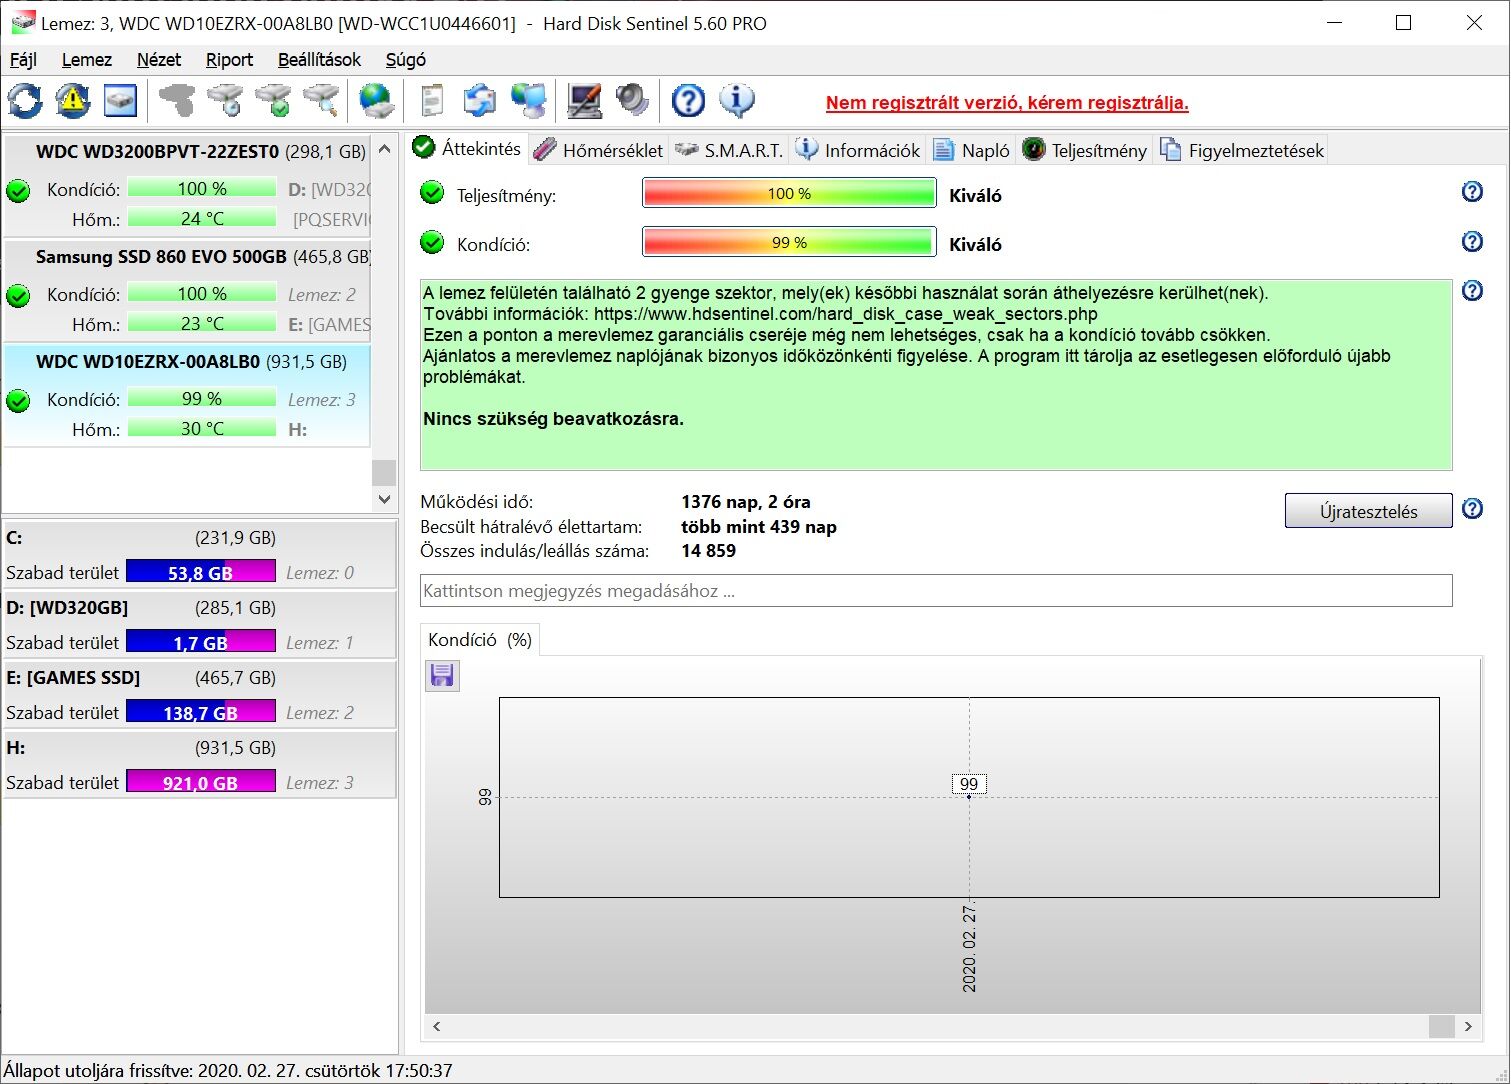The image size is (1511, 1084).
Task: Click the C: free space 53,8 GB bar
Action: (x=201, y=573)
